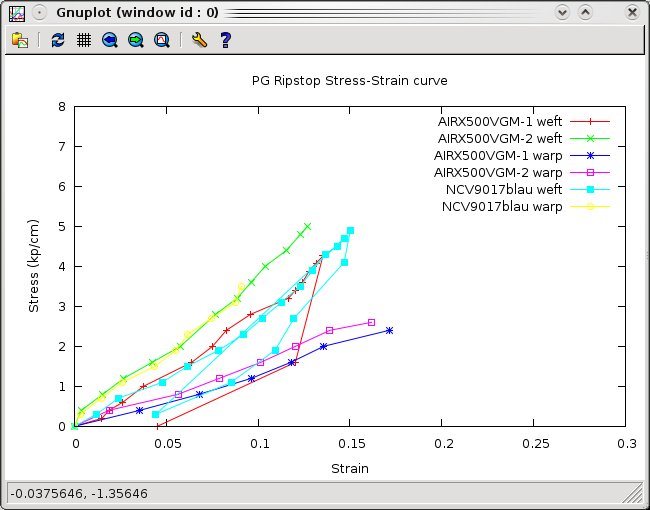Screen dimensions: 650x510
Task: Click red line sample for AIRX500VGM-1 weft
Action: 590,121
